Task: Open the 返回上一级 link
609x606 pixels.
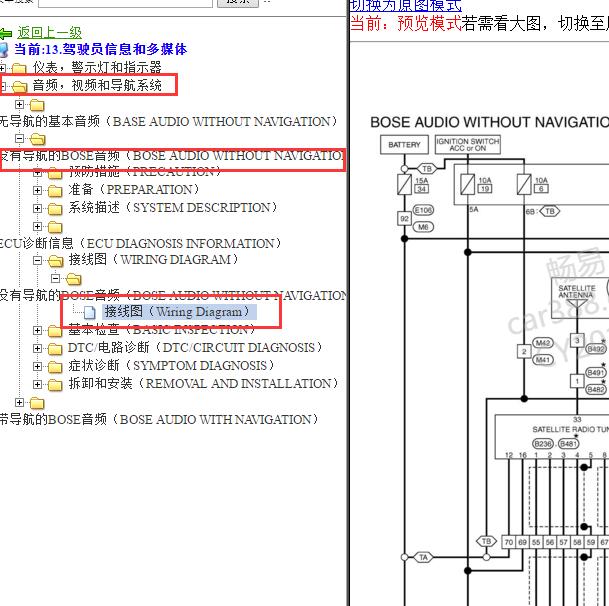Action: tap(49, 33)
